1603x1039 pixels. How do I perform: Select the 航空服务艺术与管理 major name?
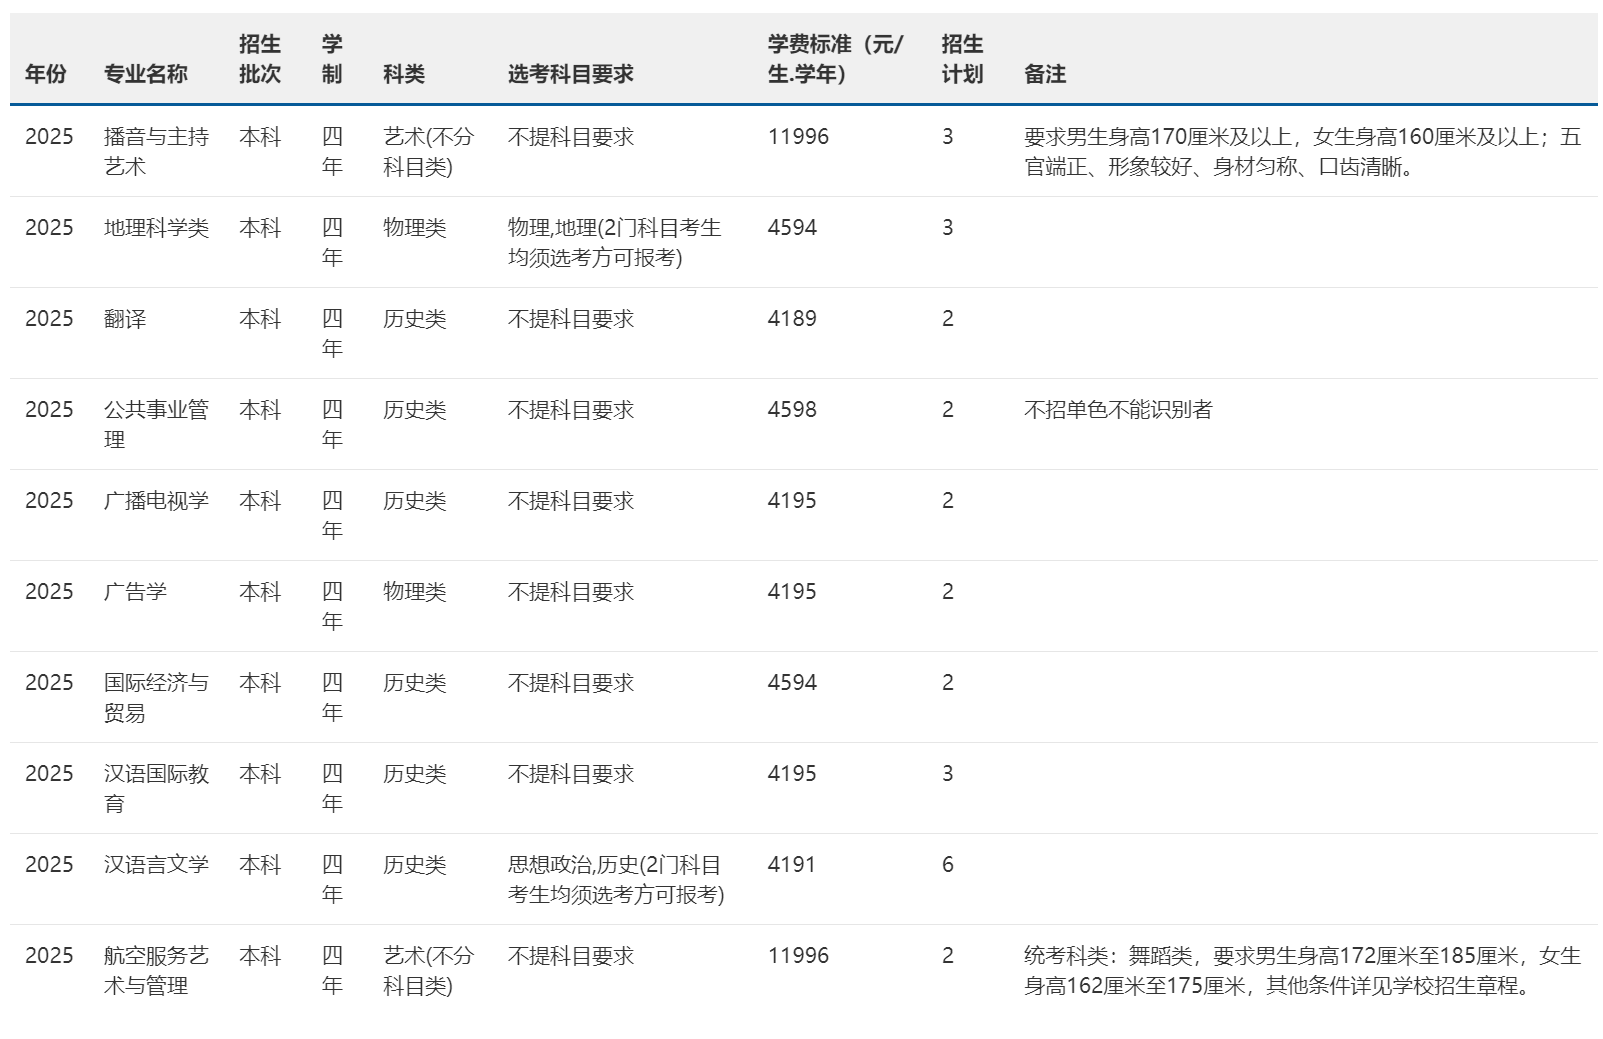[156, 970]
